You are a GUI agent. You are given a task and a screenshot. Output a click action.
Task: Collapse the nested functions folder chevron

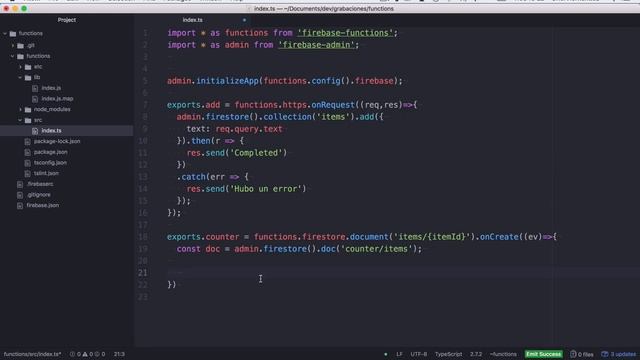13,56
